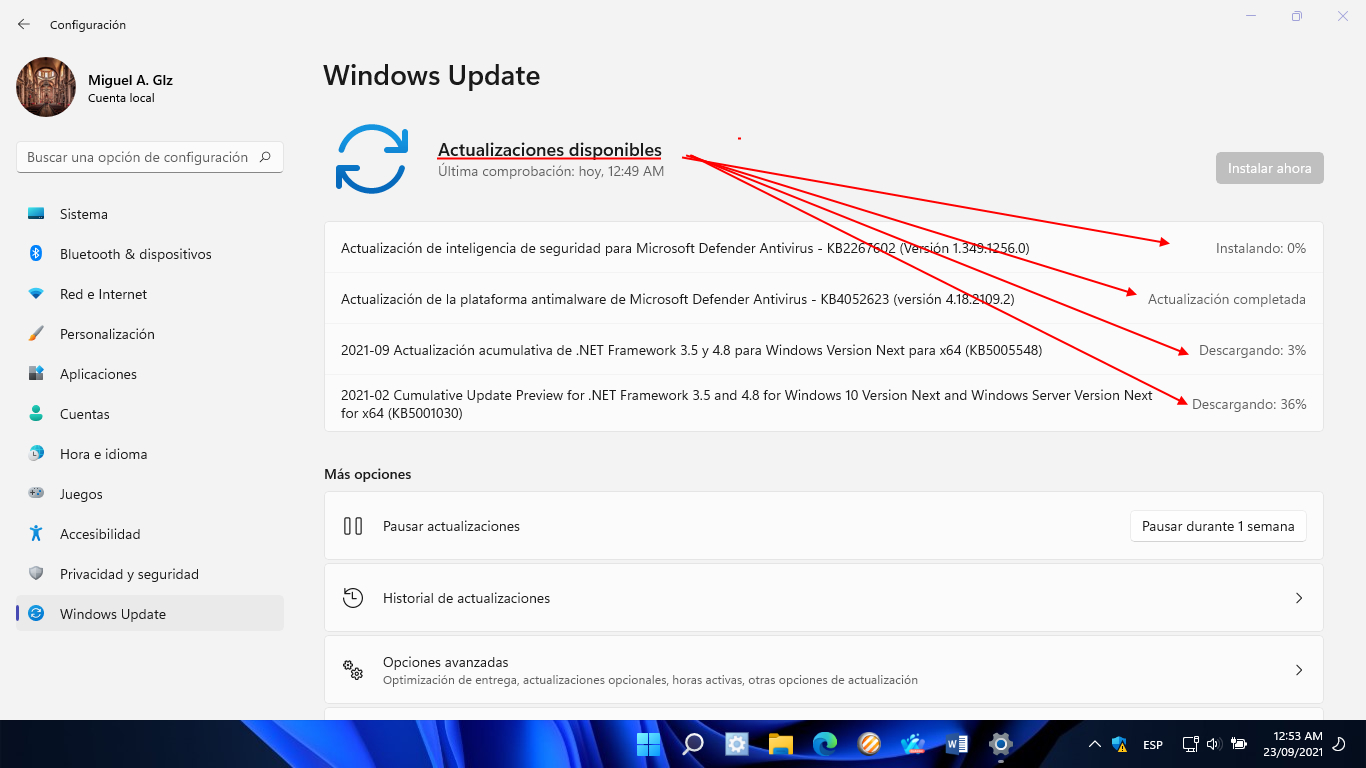Click the Última comprobación: hoy, 12:49 AM text

click(x=551, y=172)
